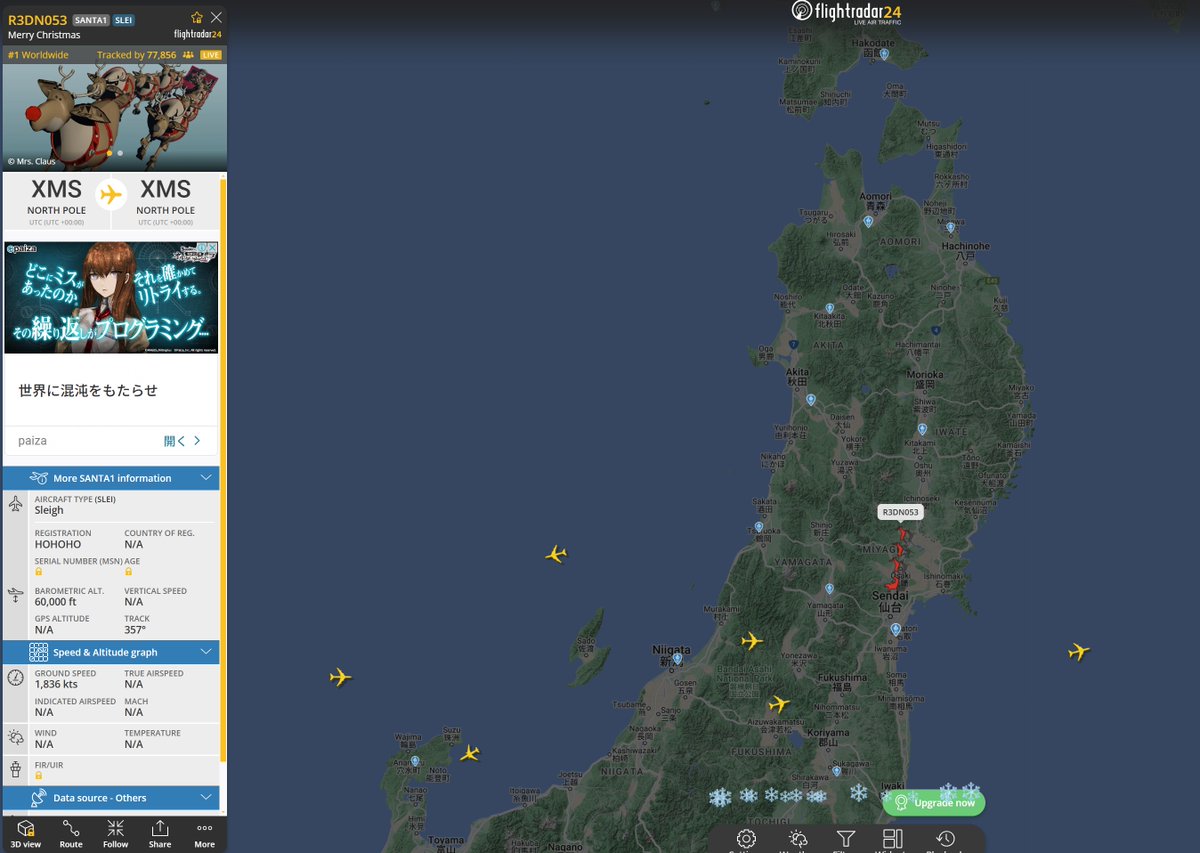Collapse the Speed & Altitude graph section
The width and height of the screenshot is (1200, 853).
[x=111, y=652]
